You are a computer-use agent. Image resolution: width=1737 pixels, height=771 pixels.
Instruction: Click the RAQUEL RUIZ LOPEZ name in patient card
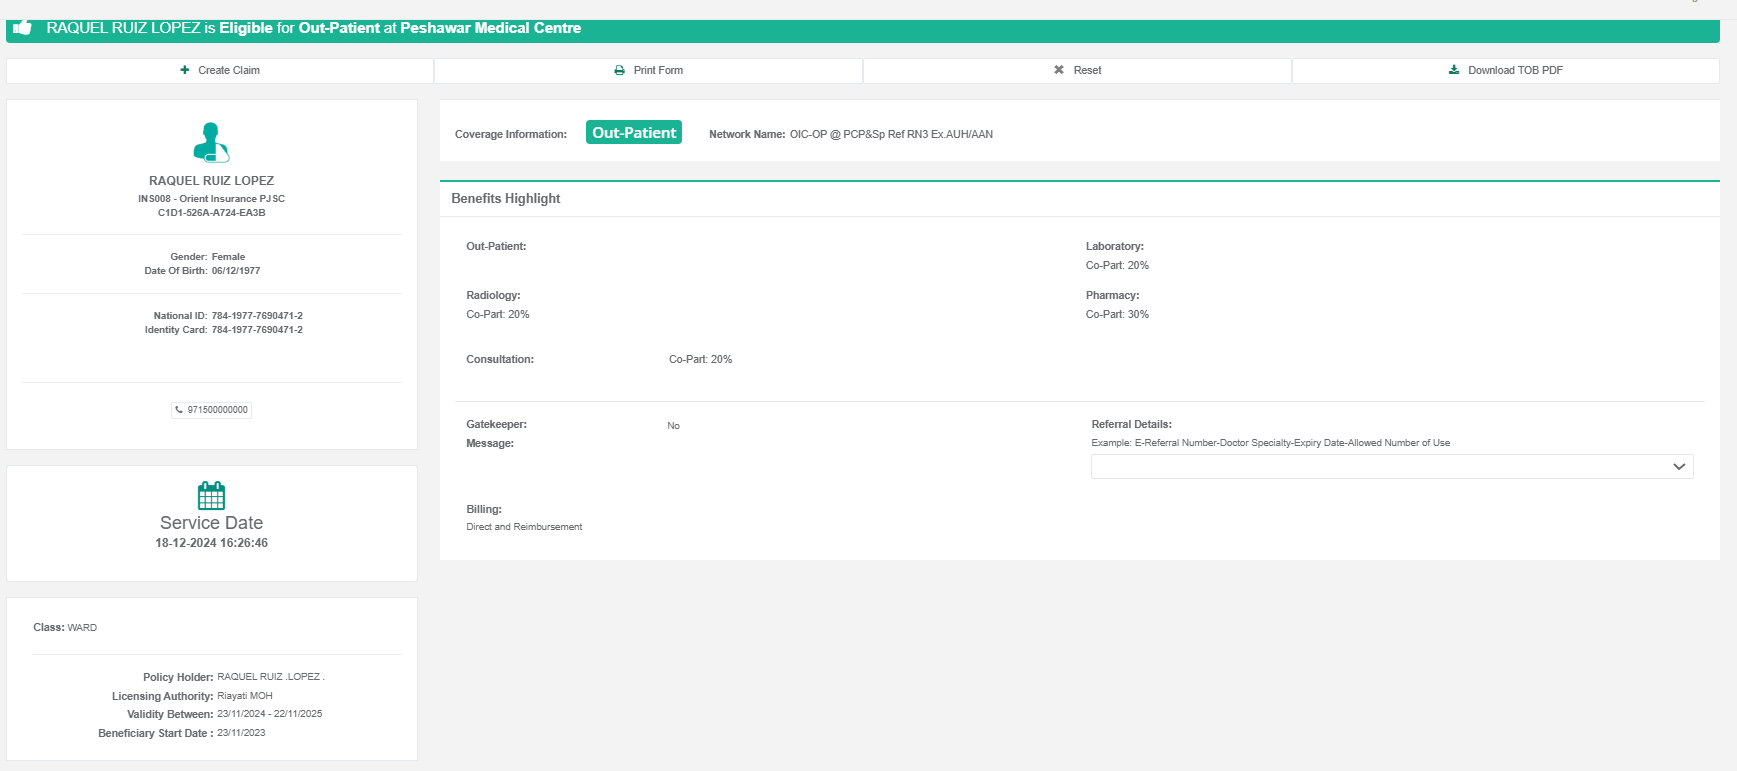point(211,181)
